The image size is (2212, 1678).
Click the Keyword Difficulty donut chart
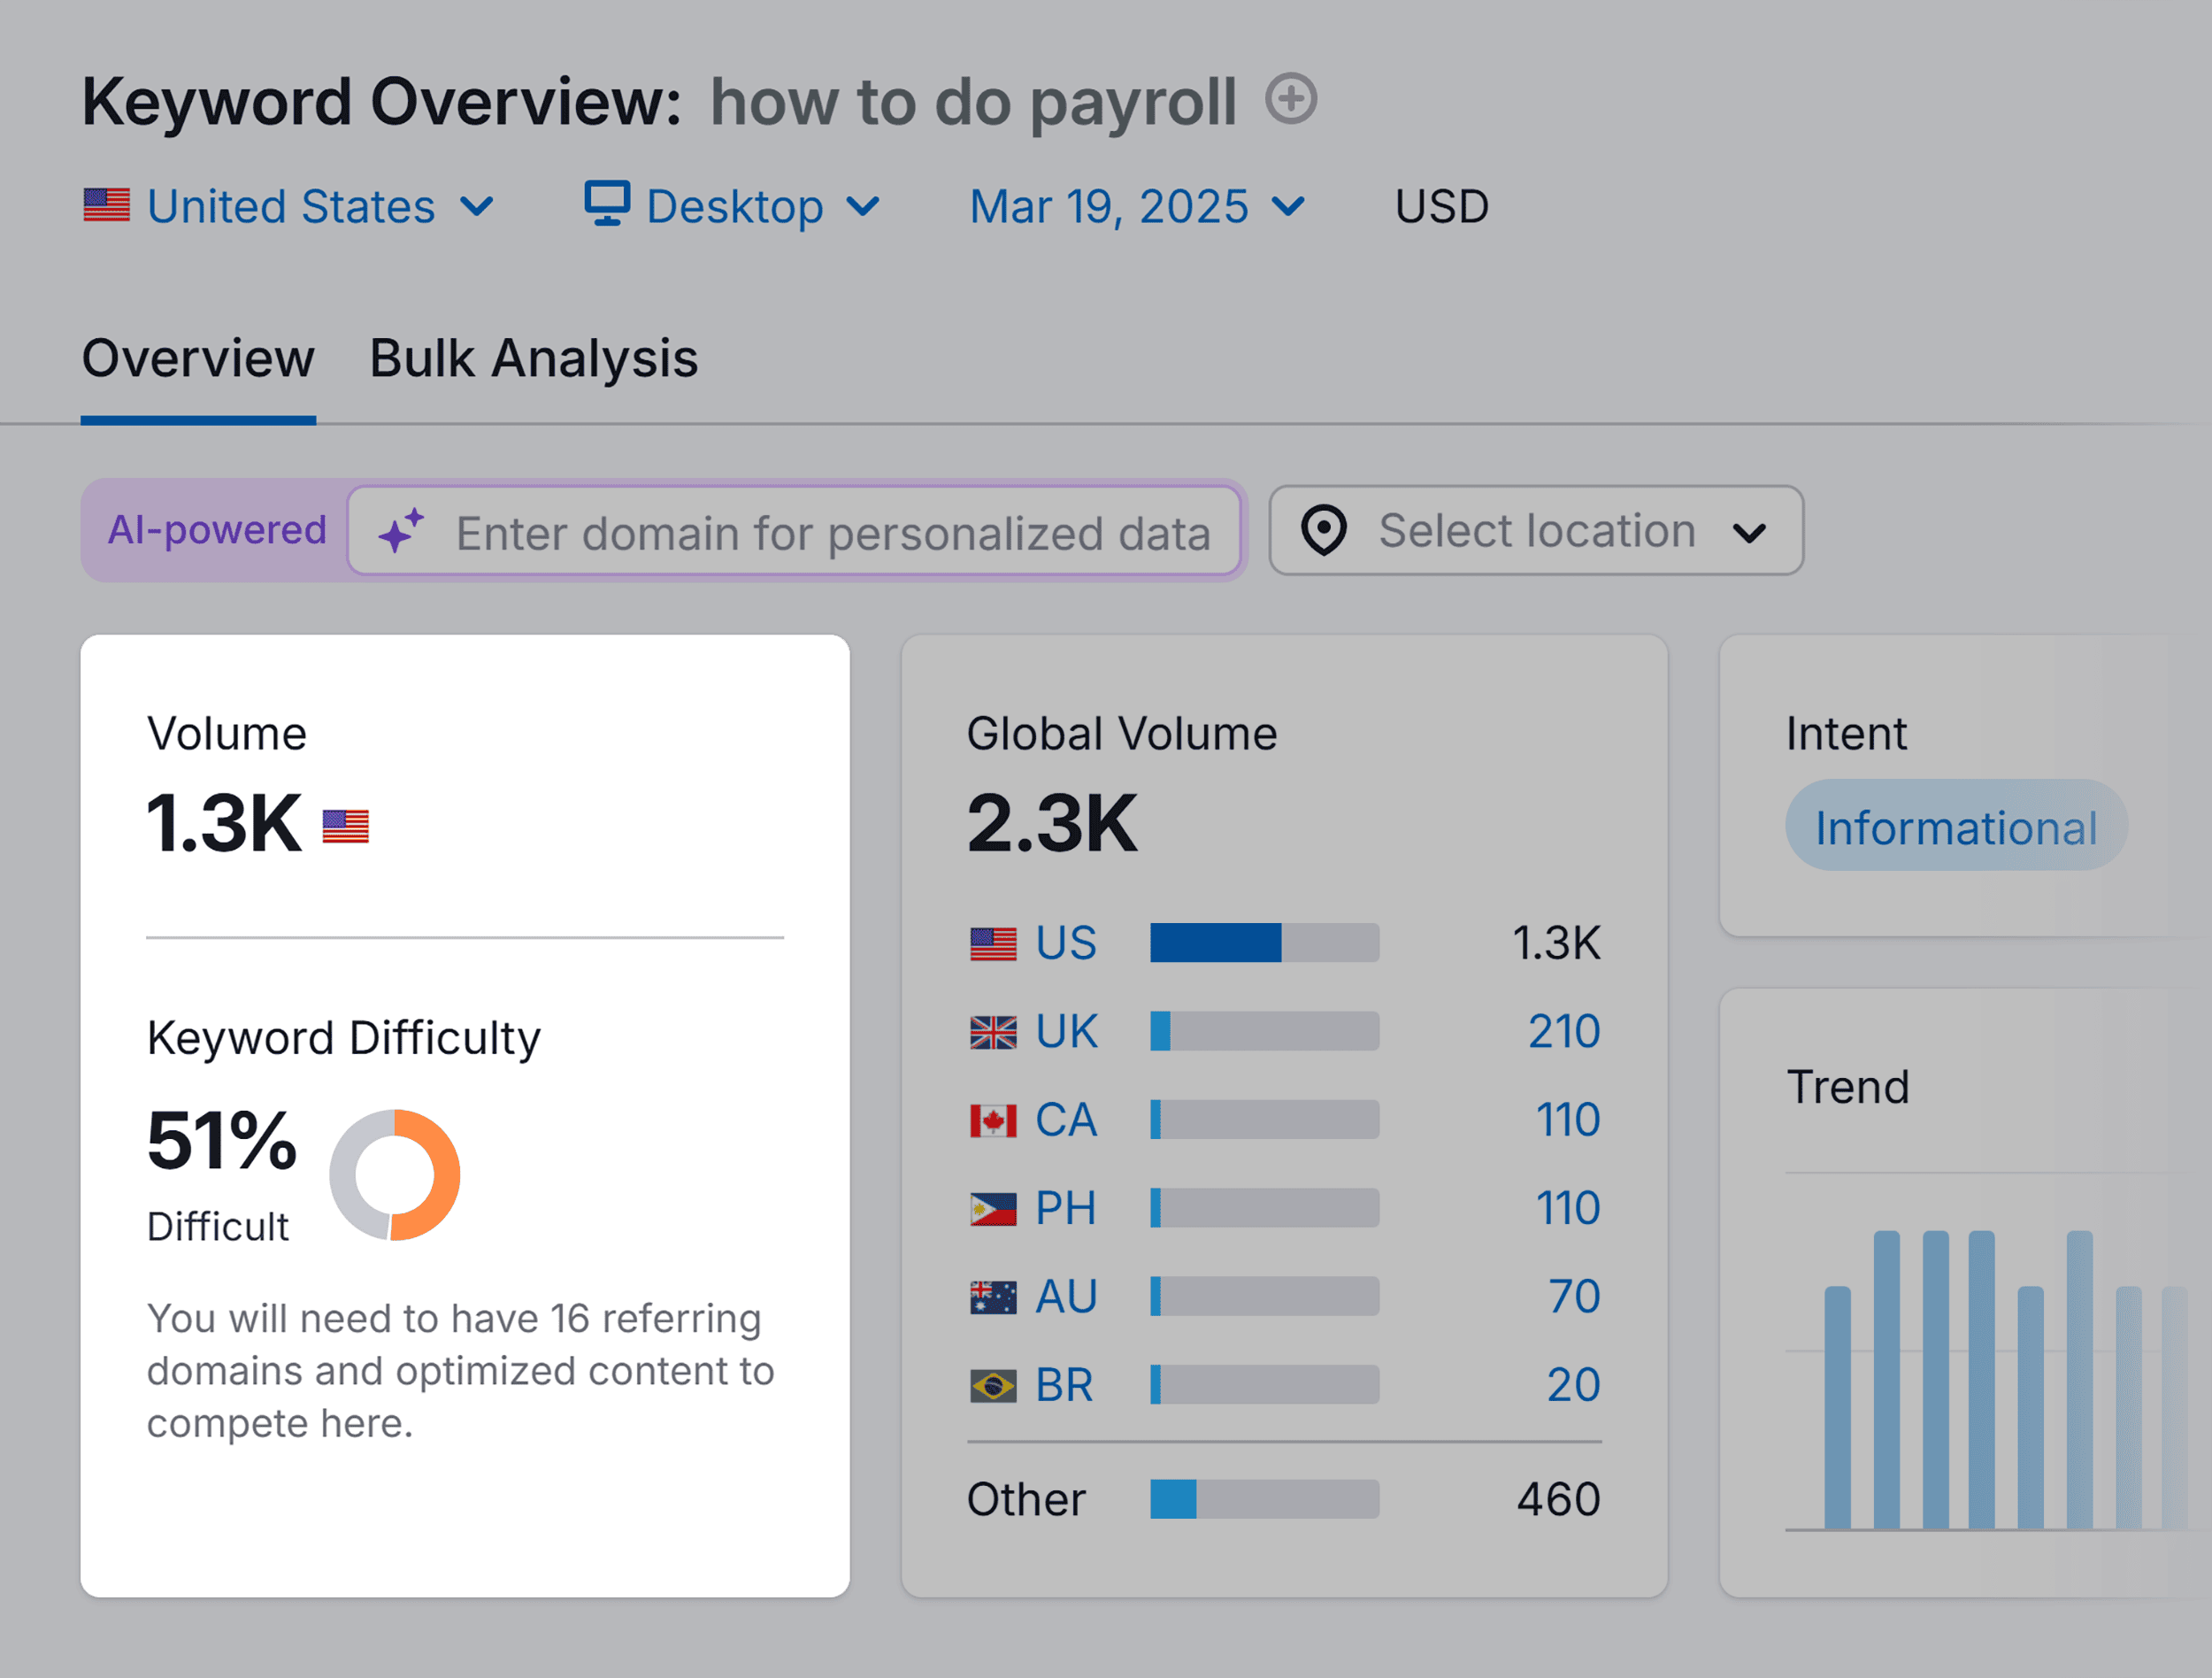395,1175
